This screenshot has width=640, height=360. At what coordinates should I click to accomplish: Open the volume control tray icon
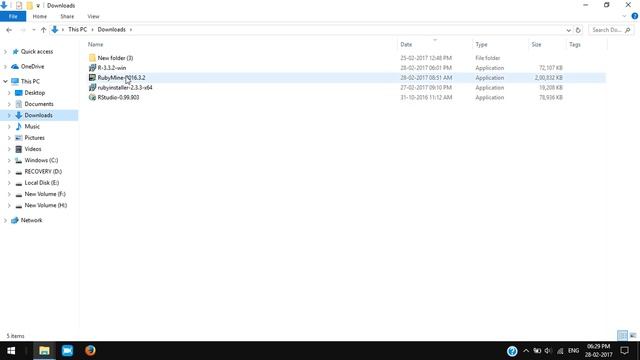pyautogui.click(x=548, y=351)
